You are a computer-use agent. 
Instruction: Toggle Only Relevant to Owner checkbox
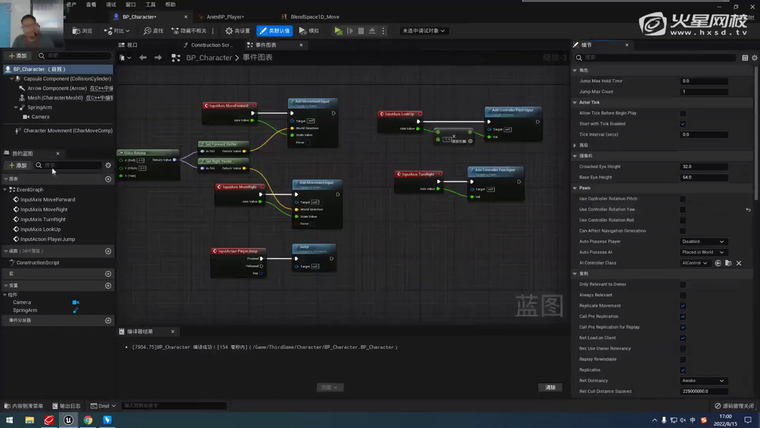tap(683, 285)
